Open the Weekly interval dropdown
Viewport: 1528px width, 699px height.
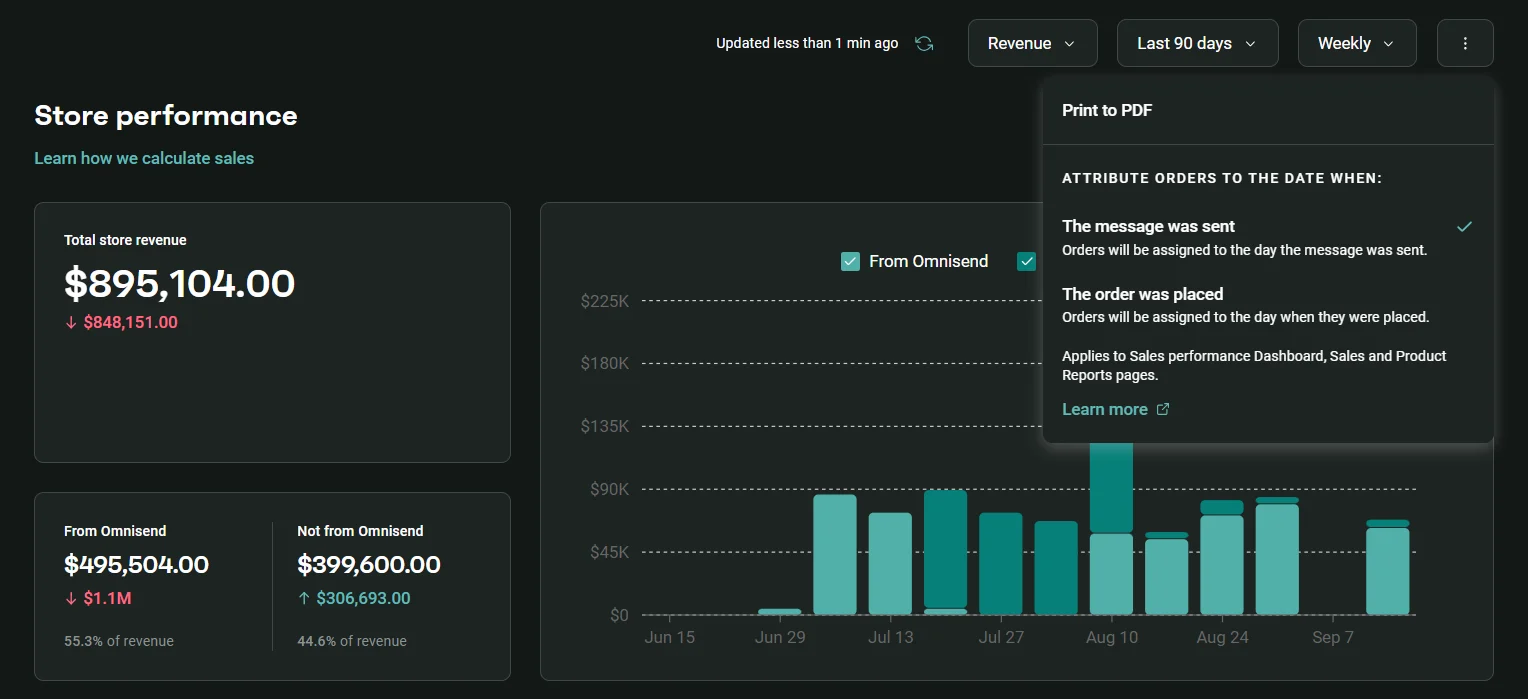[1356, 44]
